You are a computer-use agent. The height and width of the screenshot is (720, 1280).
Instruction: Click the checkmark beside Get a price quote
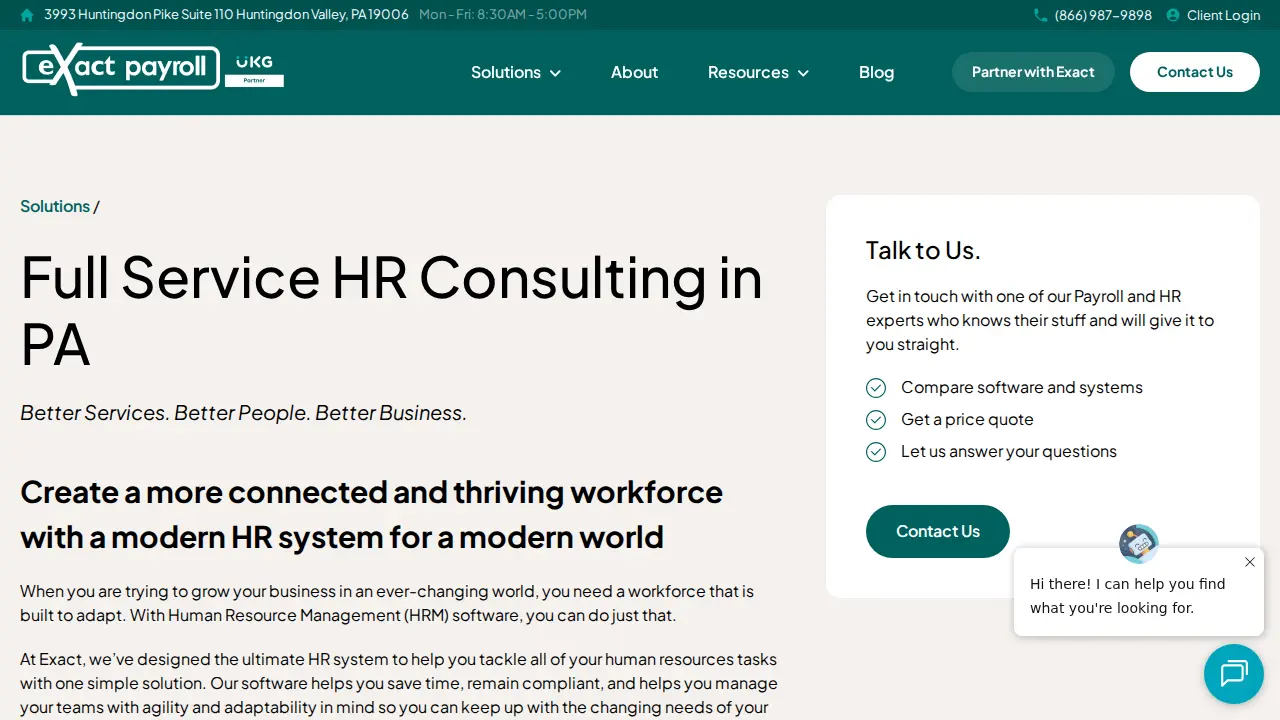pos(876,420)
